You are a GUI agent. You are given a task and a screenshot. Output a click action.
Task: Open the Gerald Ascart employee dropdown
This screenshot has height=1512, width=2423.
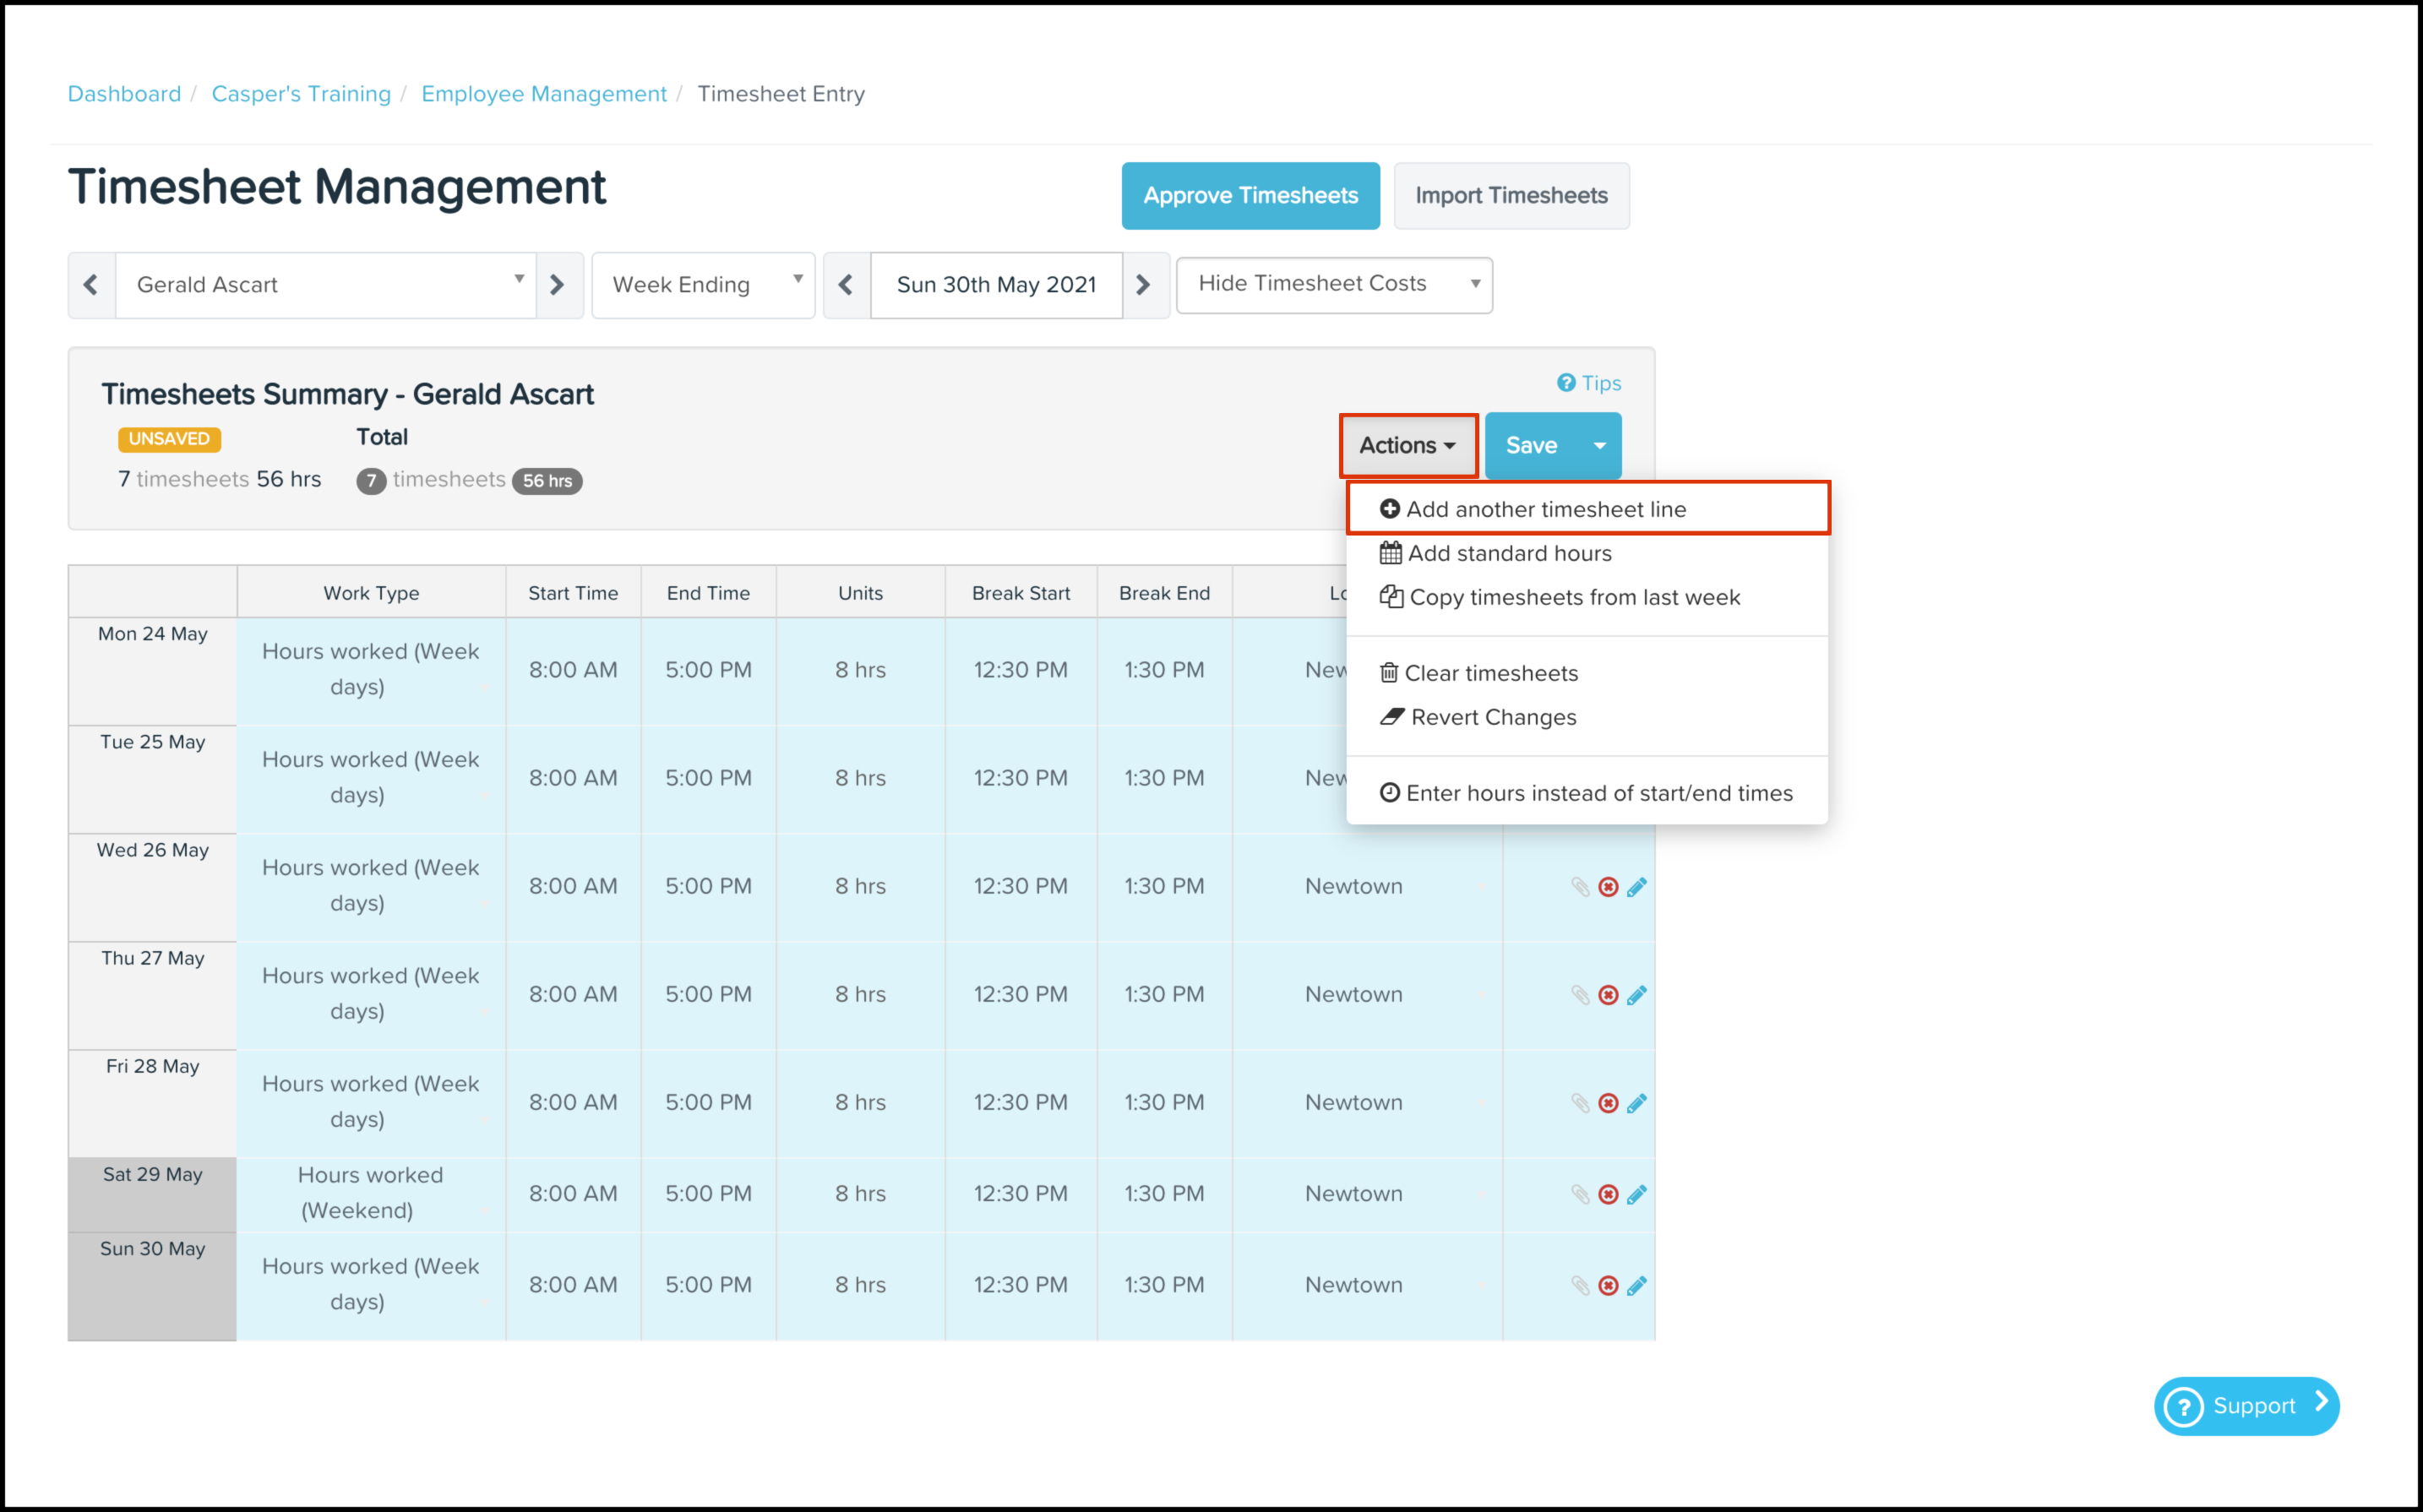click(326, 285)
